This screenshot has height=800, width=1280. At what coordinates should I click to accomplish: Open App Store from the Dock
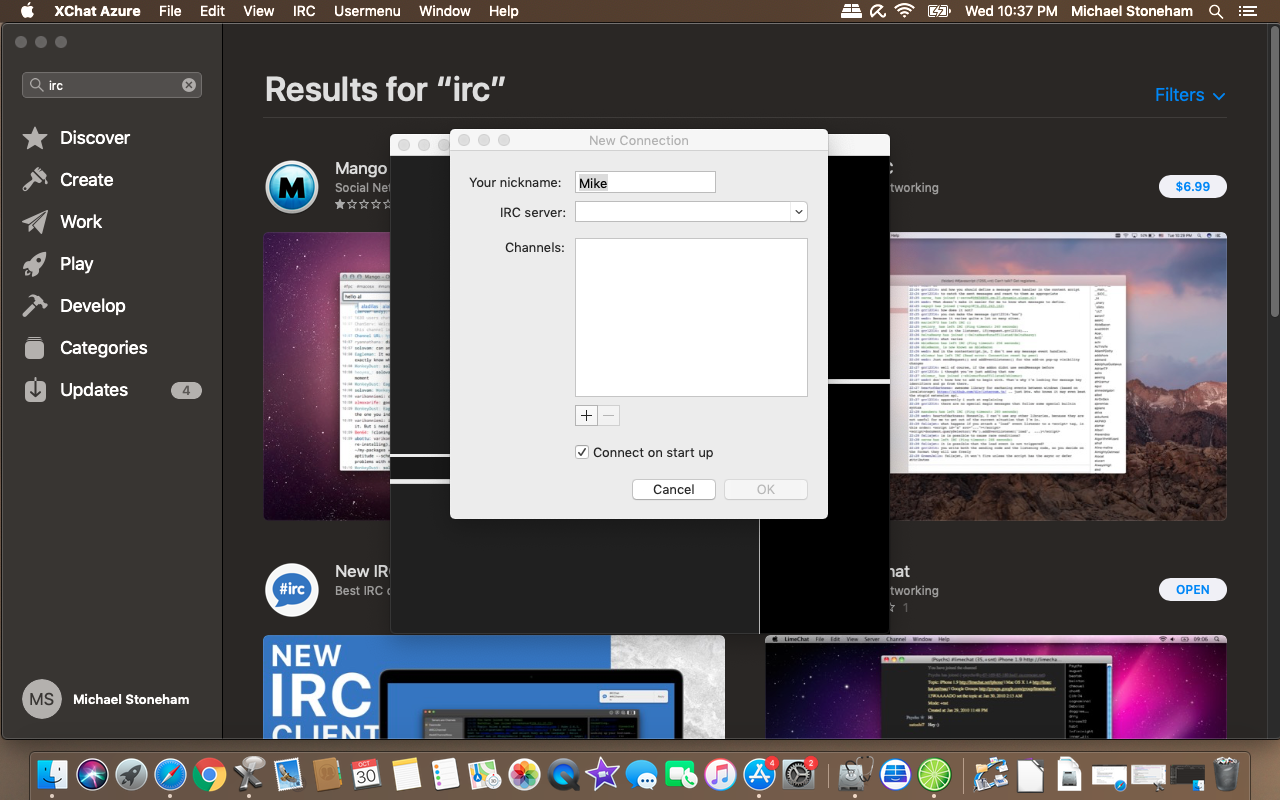(x=759, y=774)
